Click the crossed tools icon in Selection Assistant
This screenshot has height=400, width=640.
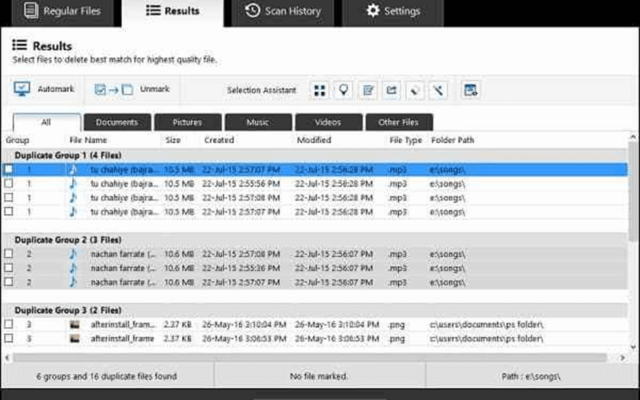tap(438, 90)
